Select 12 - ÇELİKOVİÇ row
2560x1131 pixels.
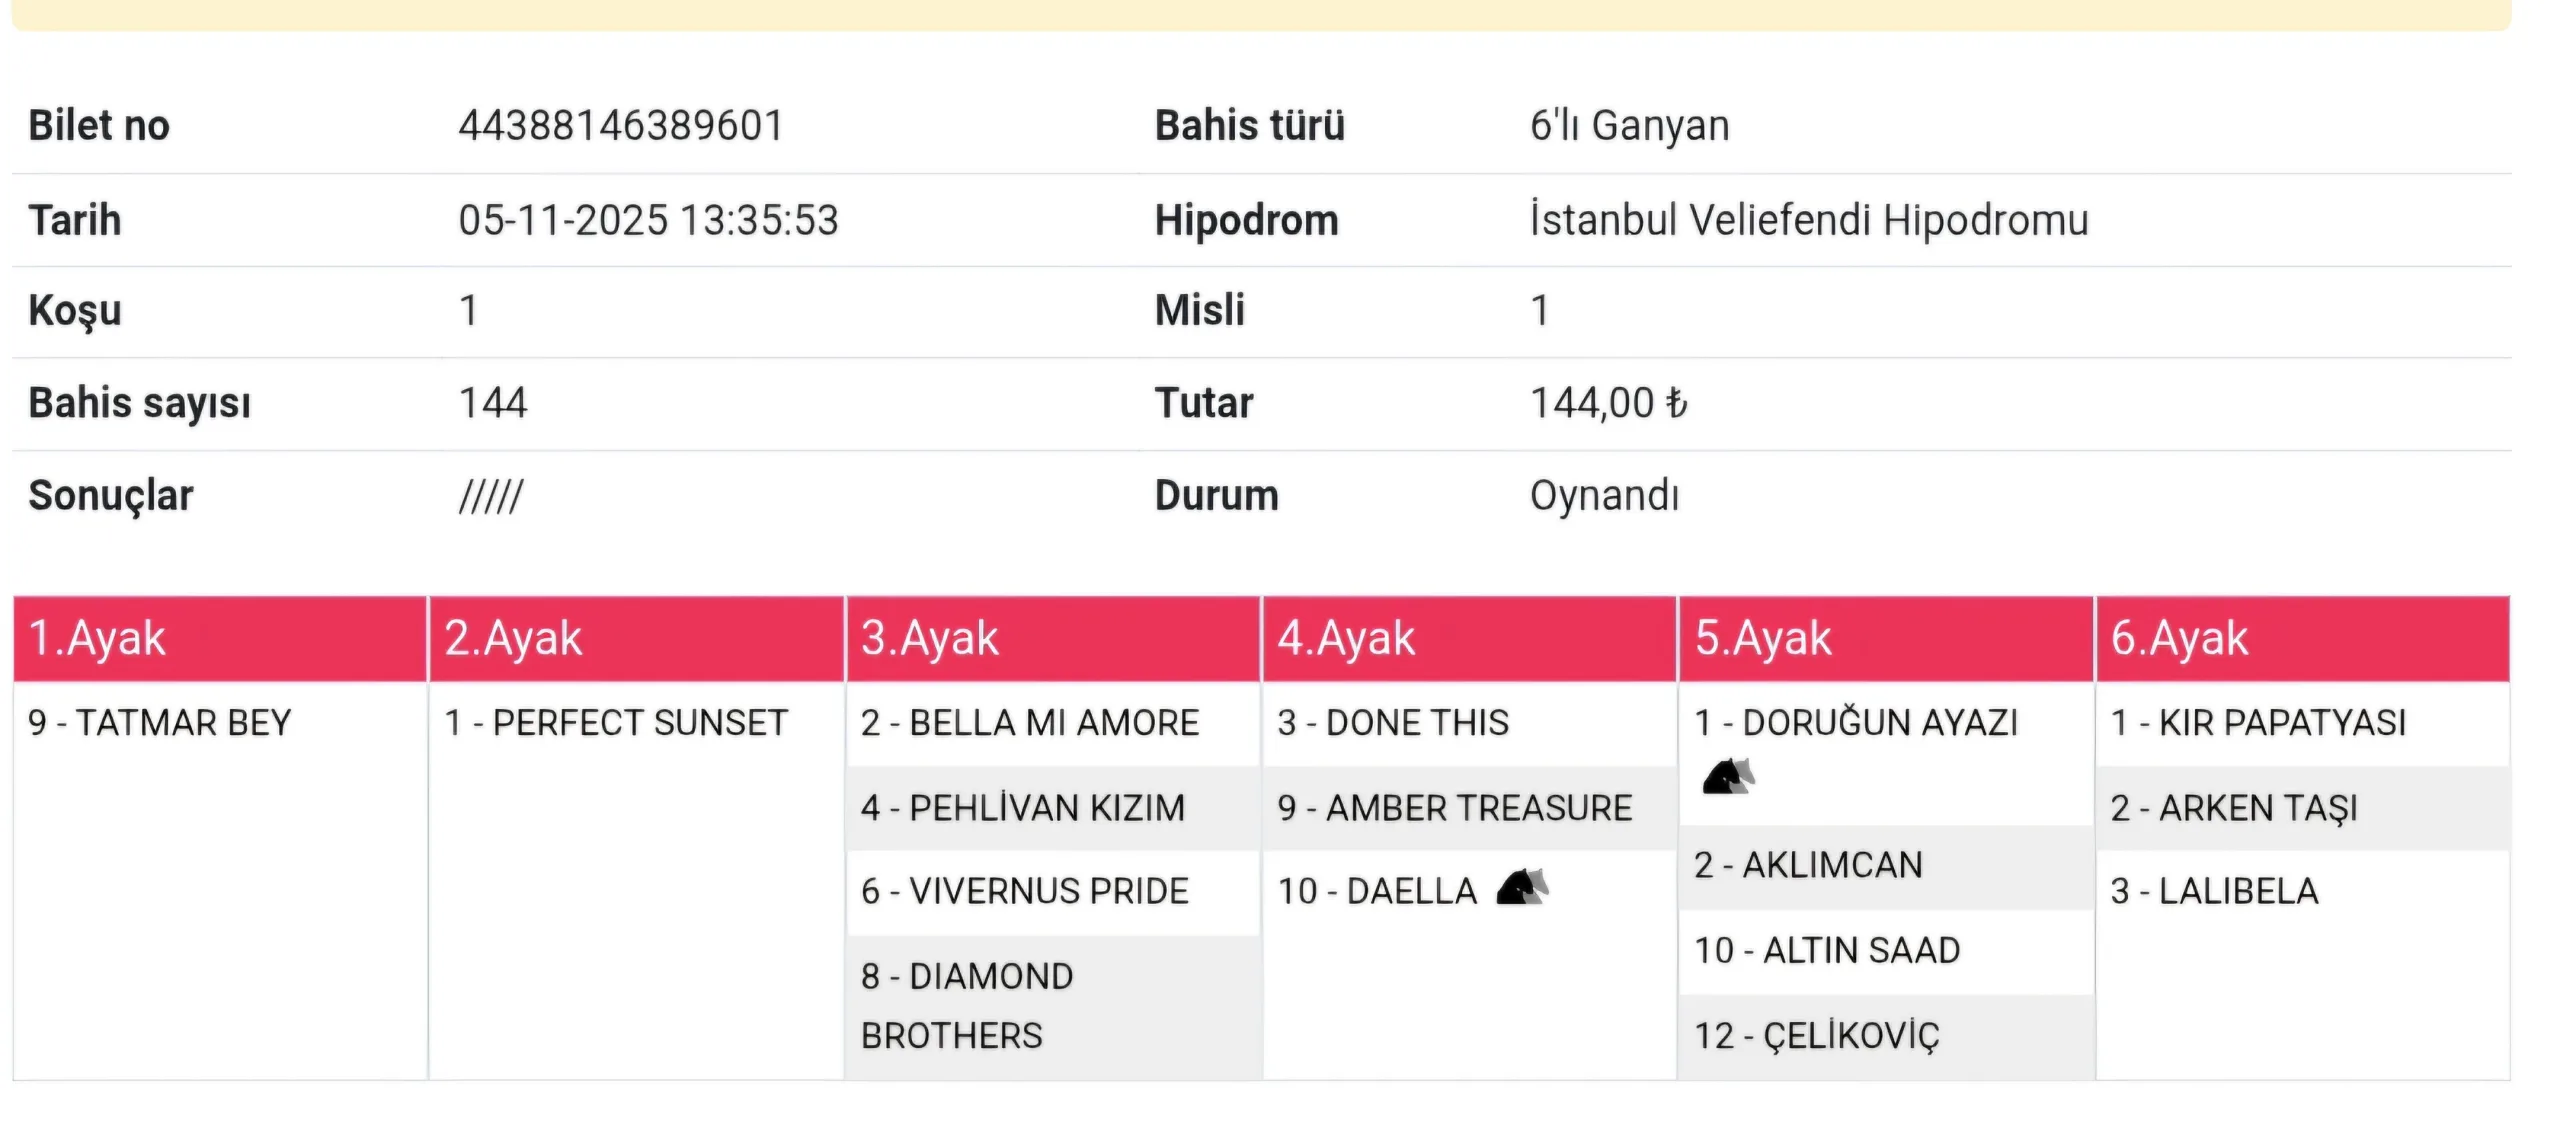1816,1036
